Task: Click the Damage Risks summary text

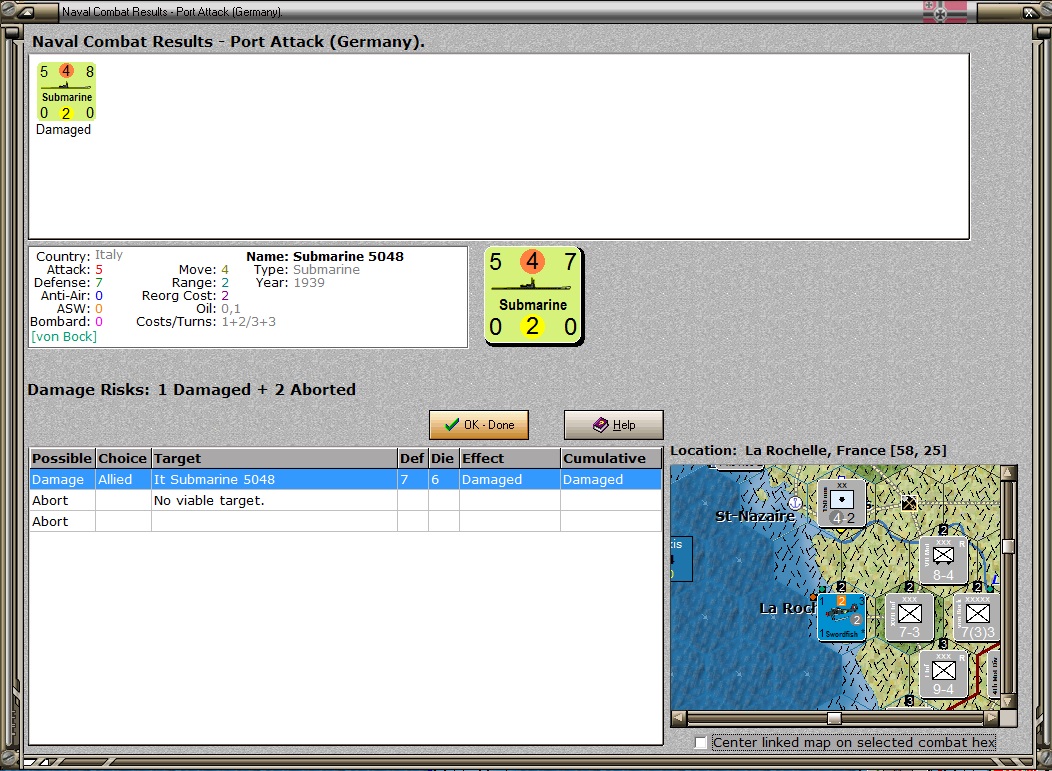Action: (x=192, y=389)
